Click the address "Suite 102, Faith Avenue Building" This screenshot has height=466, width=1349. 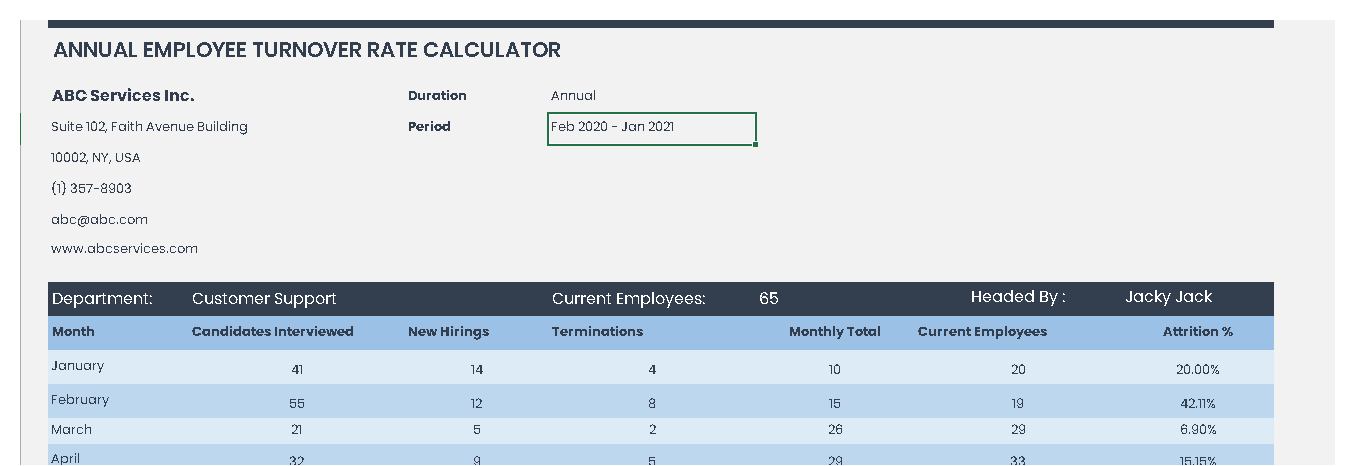(x=150, y=127)
